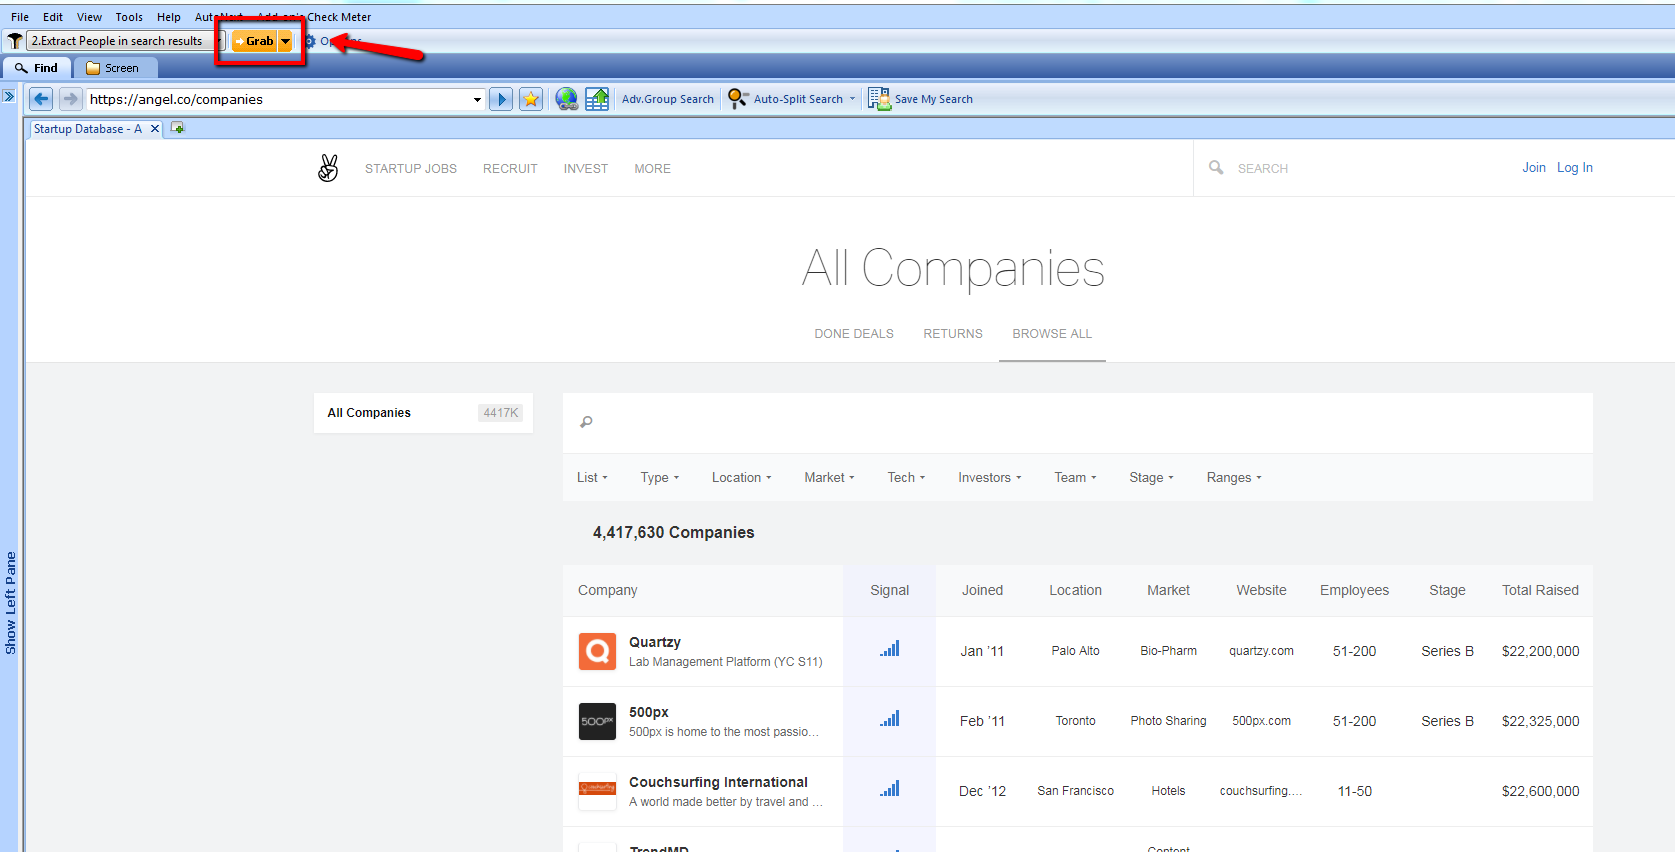Open Couchsurfing International company link

click(x=718, y=782)
